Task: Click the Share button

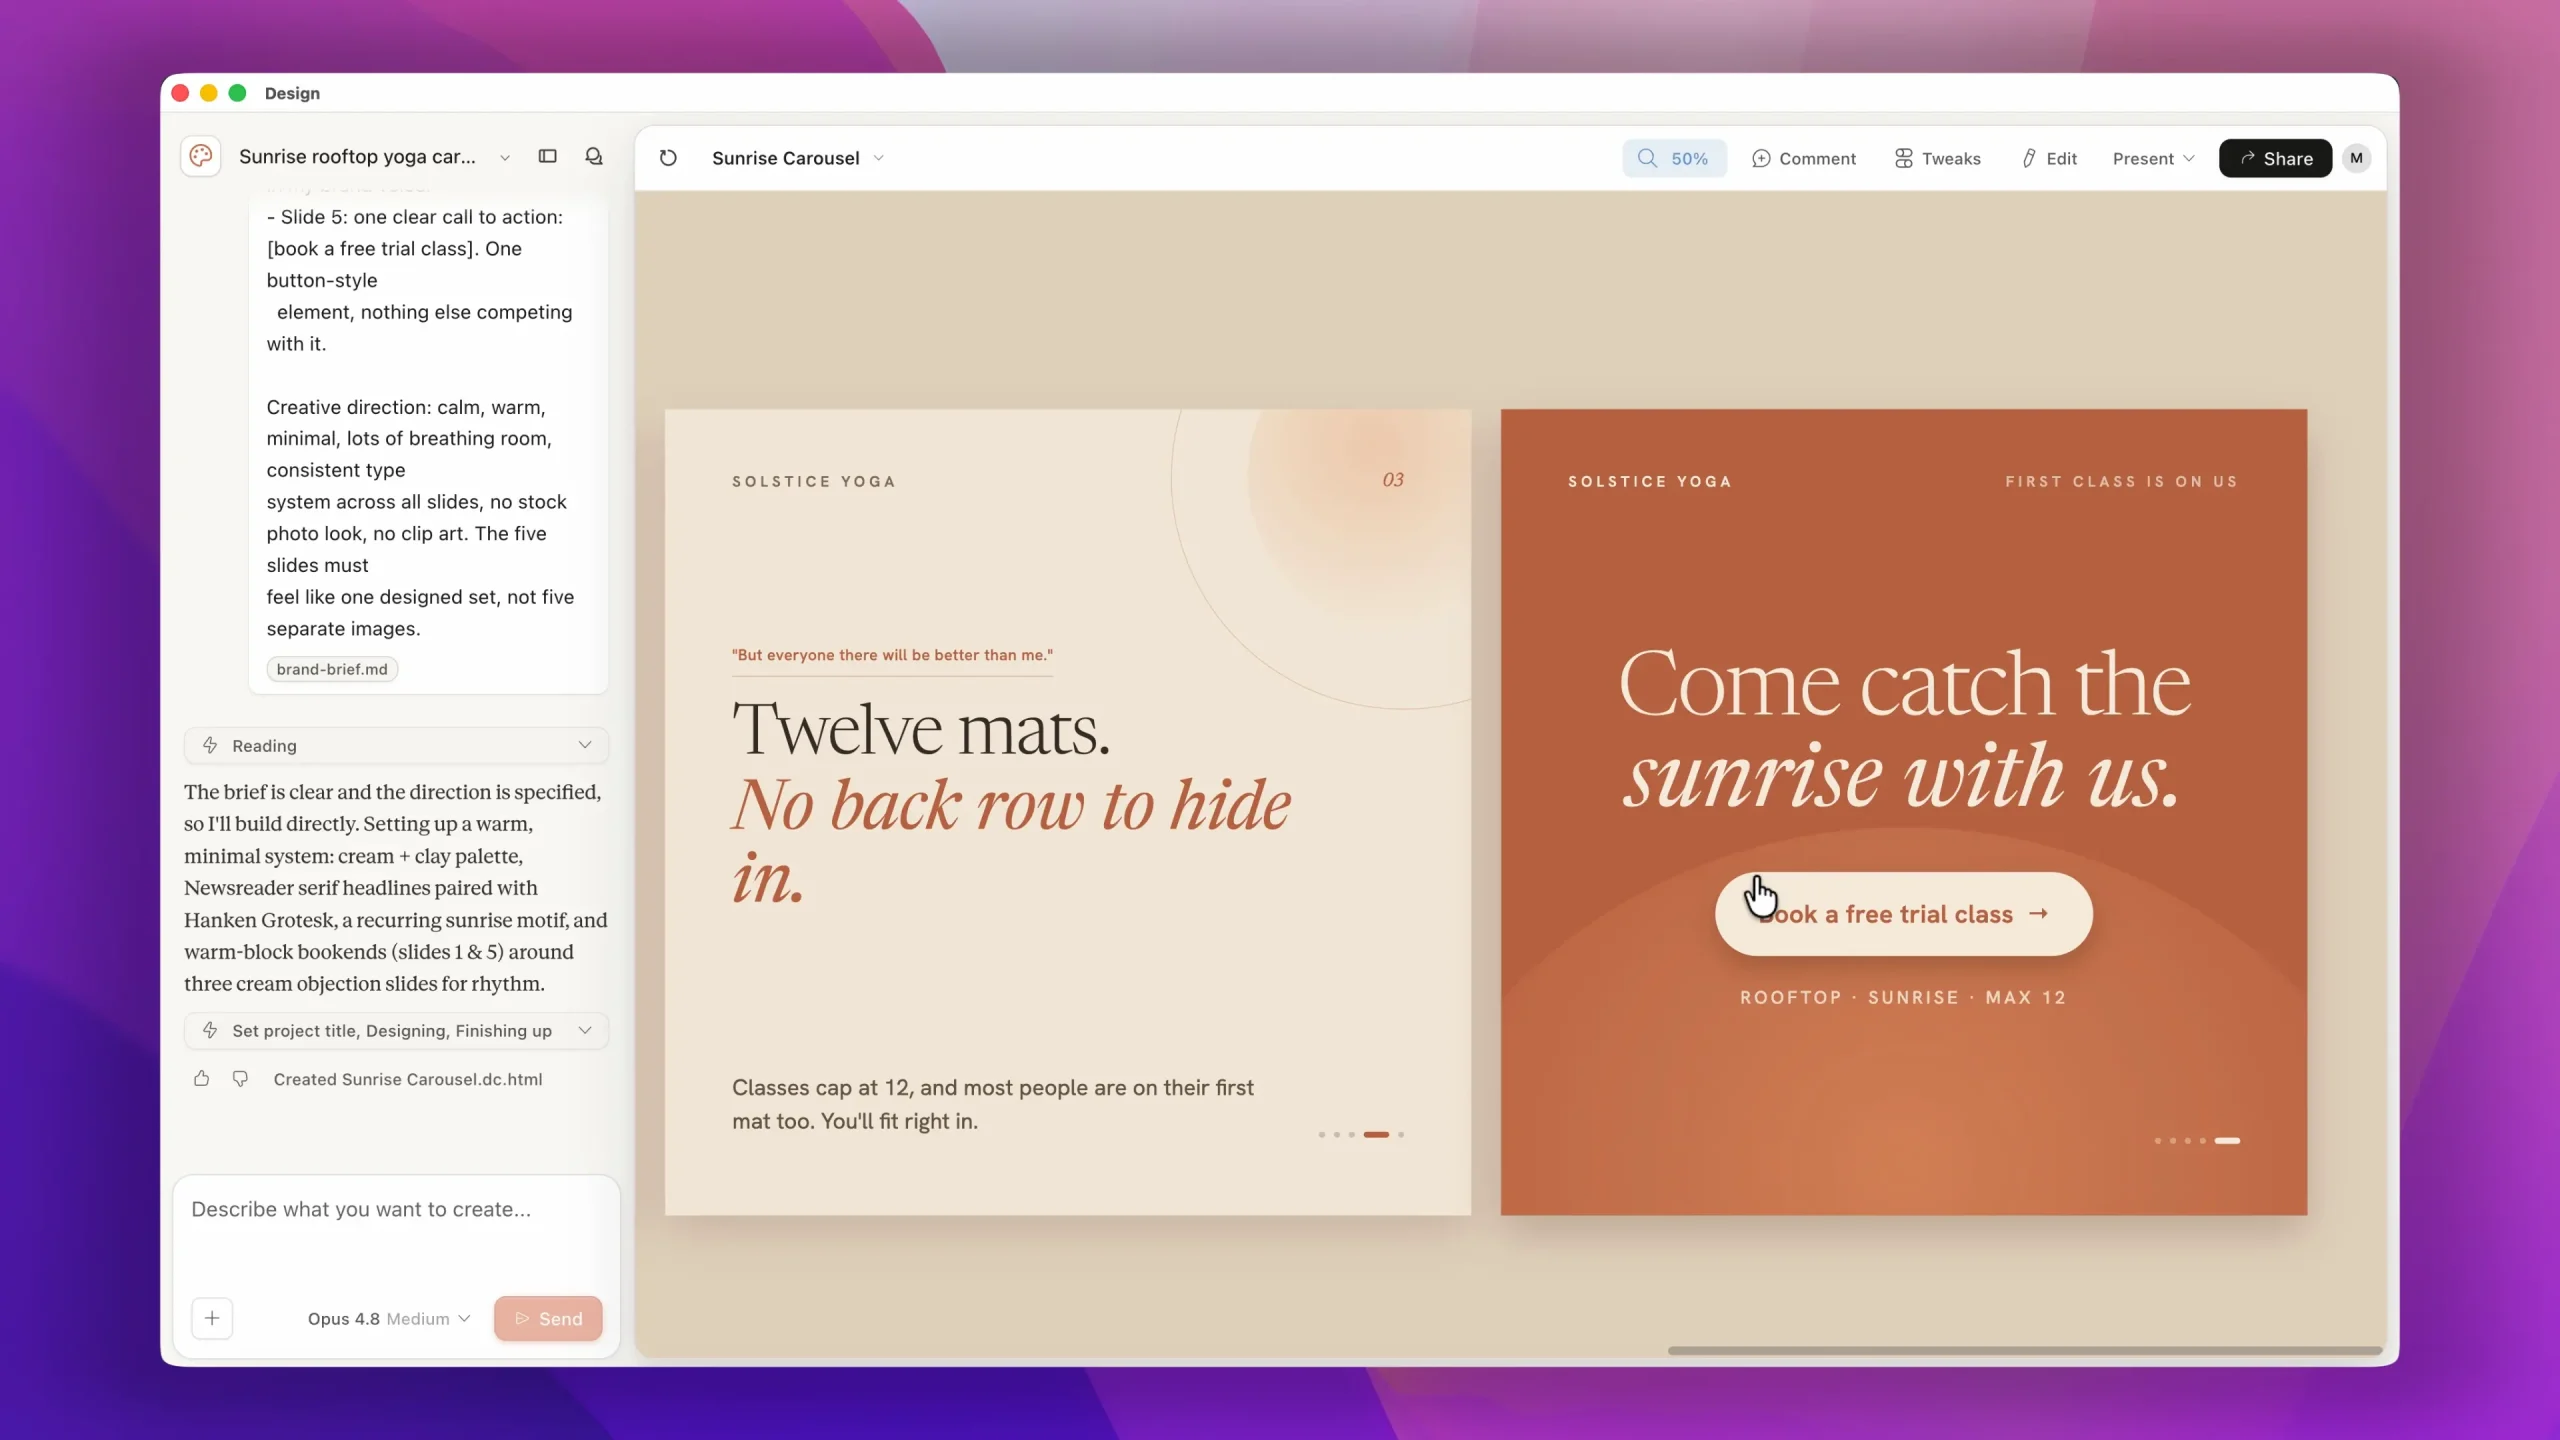Action: (x=2275, y=158)
